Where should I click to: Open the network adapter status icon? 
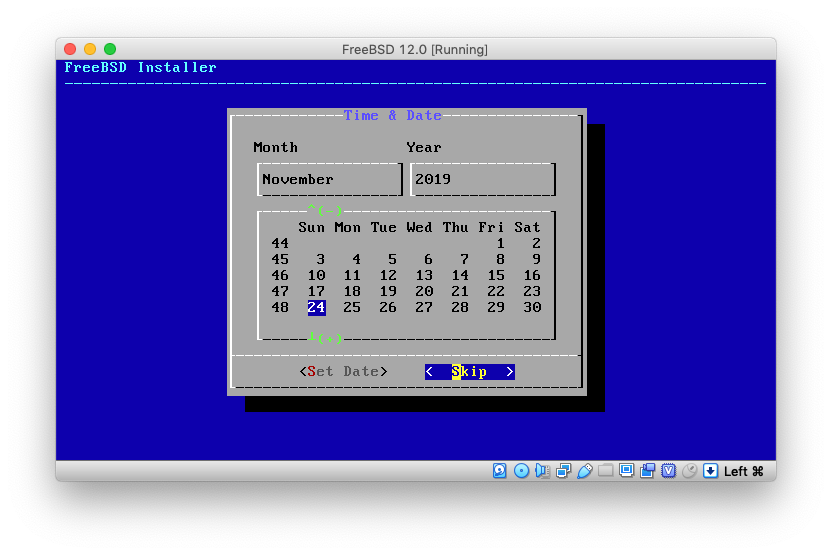(x=563, y=471)
